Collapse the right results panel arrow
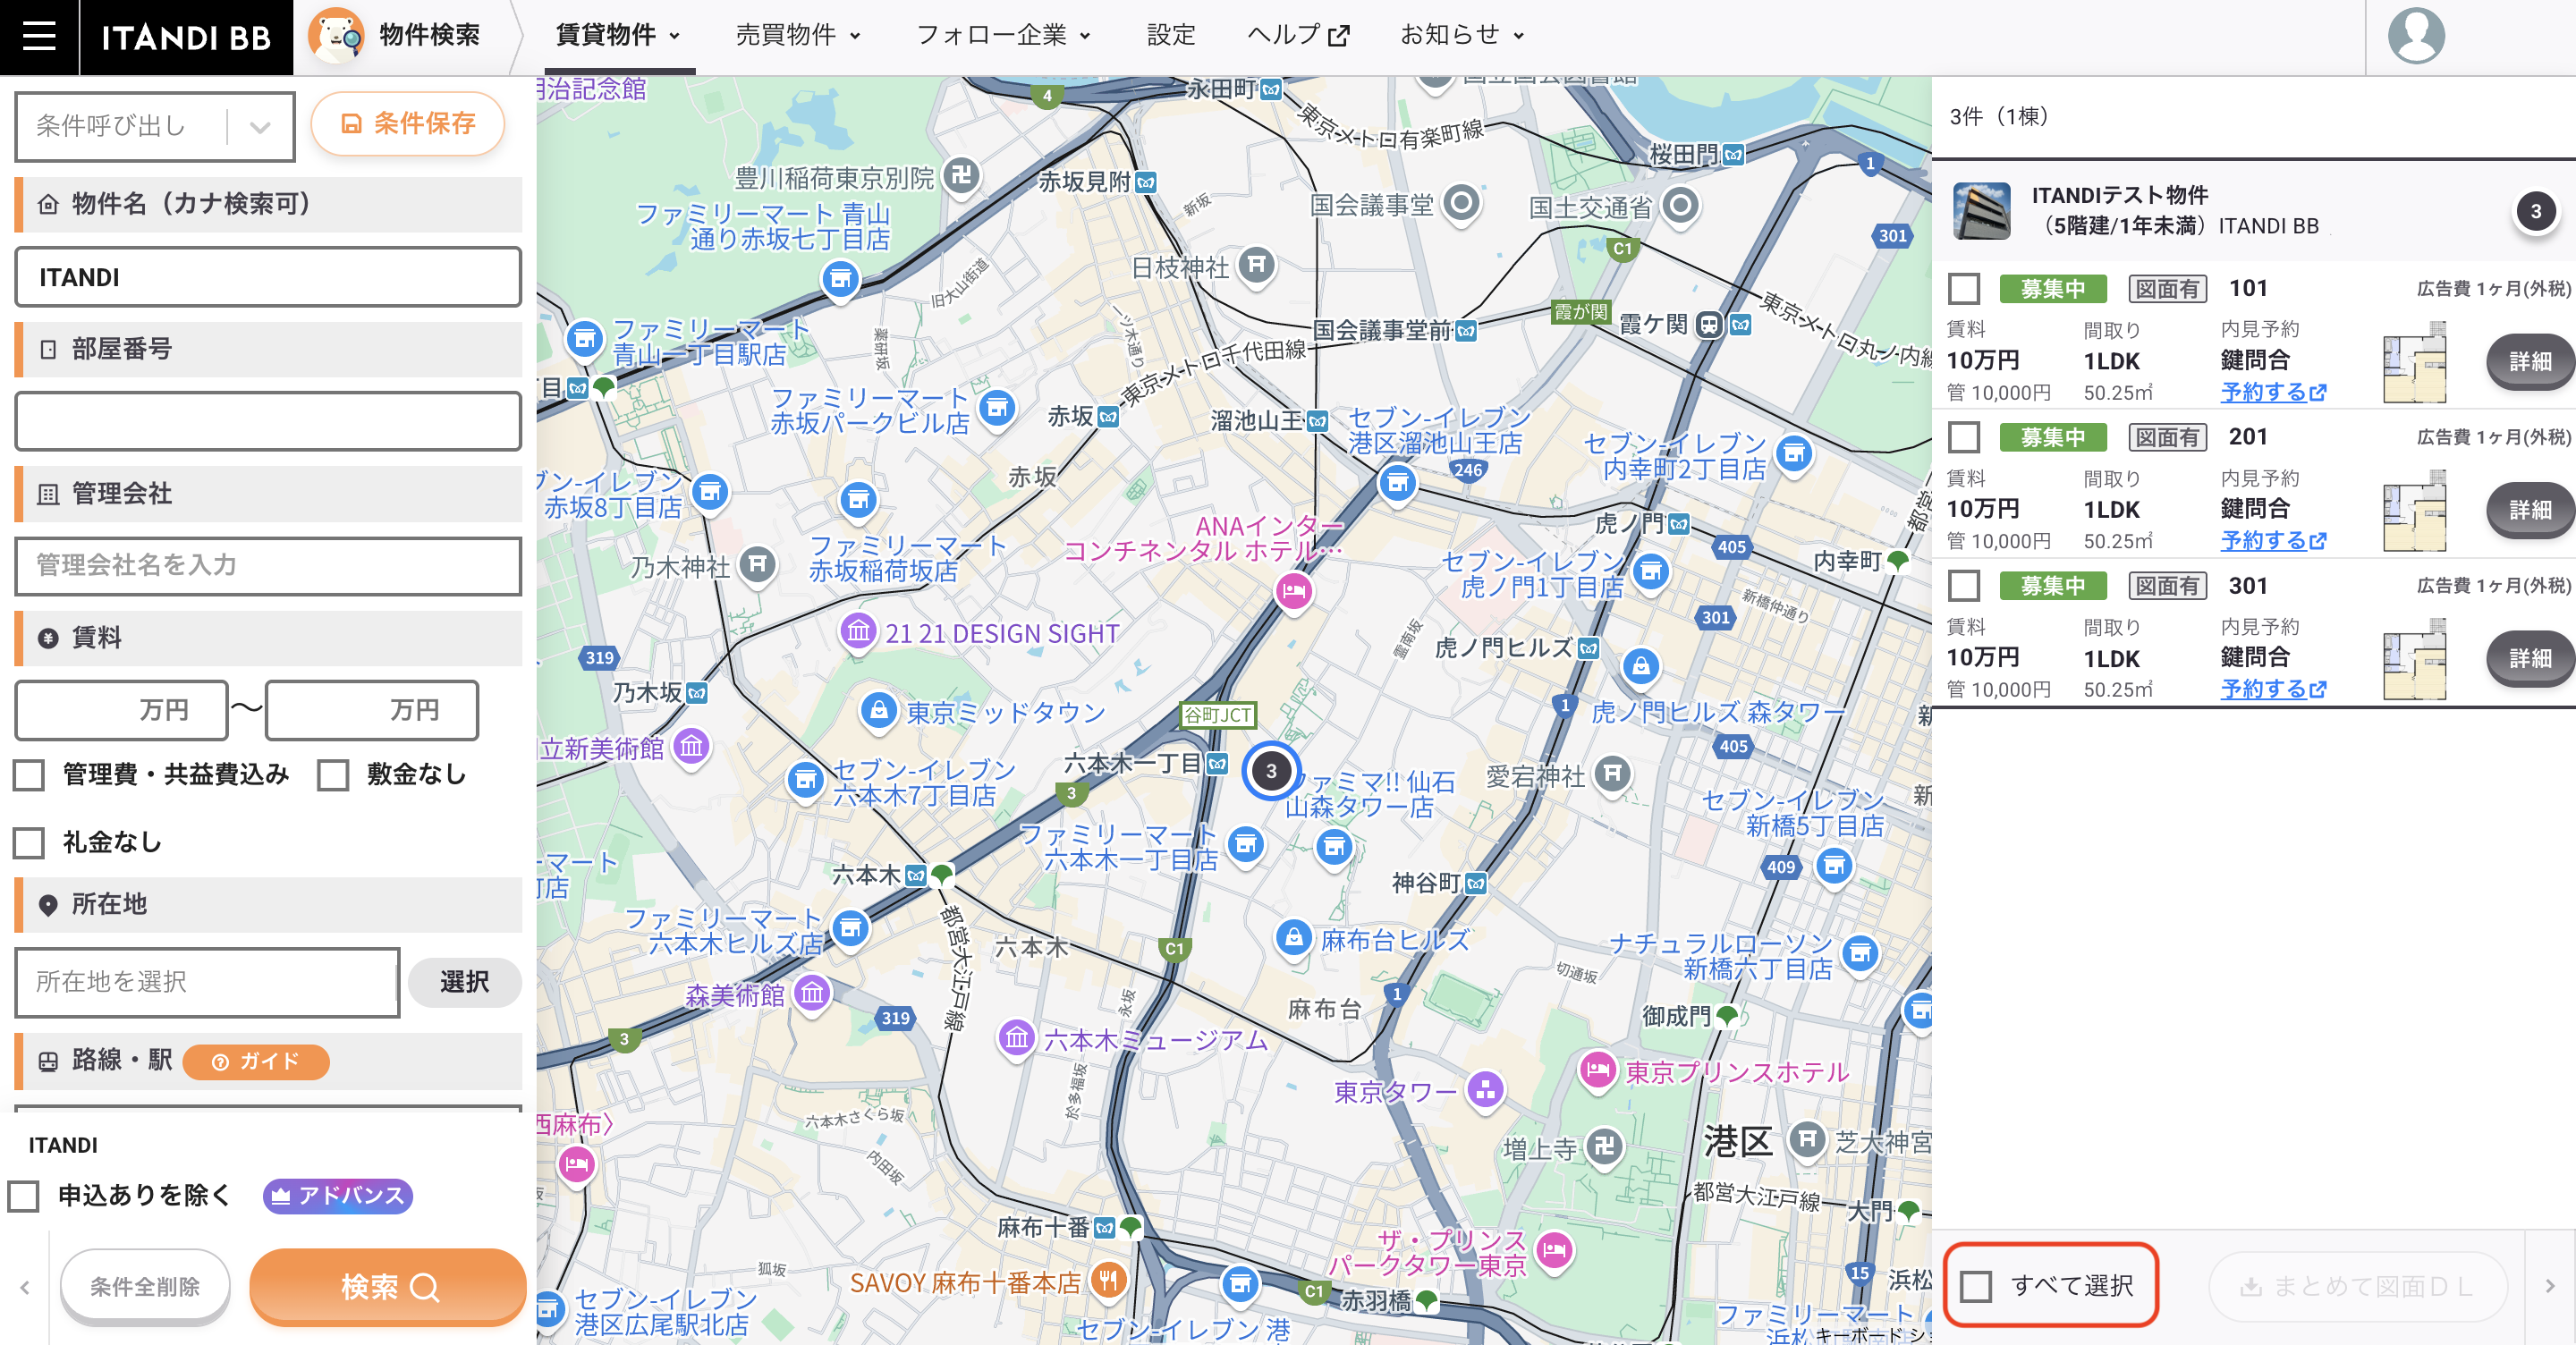Image resolution: width=2576 pixels, height=1345 pixels. point(2549,1286)
